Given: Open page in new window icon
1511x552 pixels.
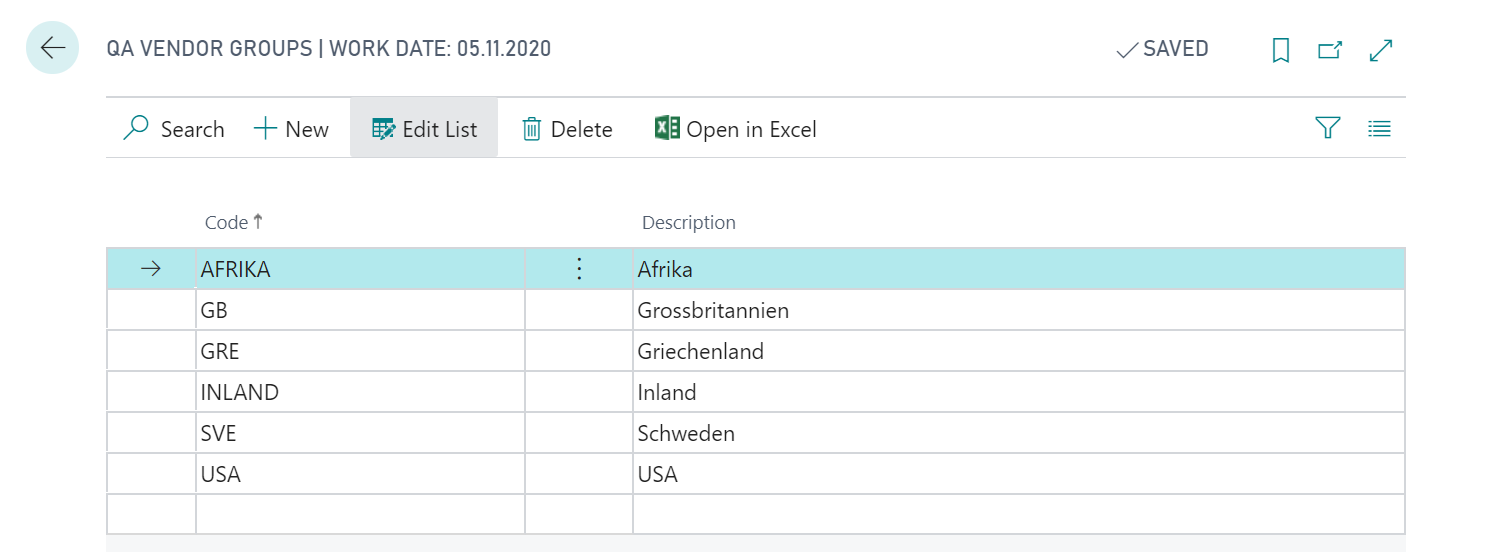Looking at the screenshot, I should 1330,50.
